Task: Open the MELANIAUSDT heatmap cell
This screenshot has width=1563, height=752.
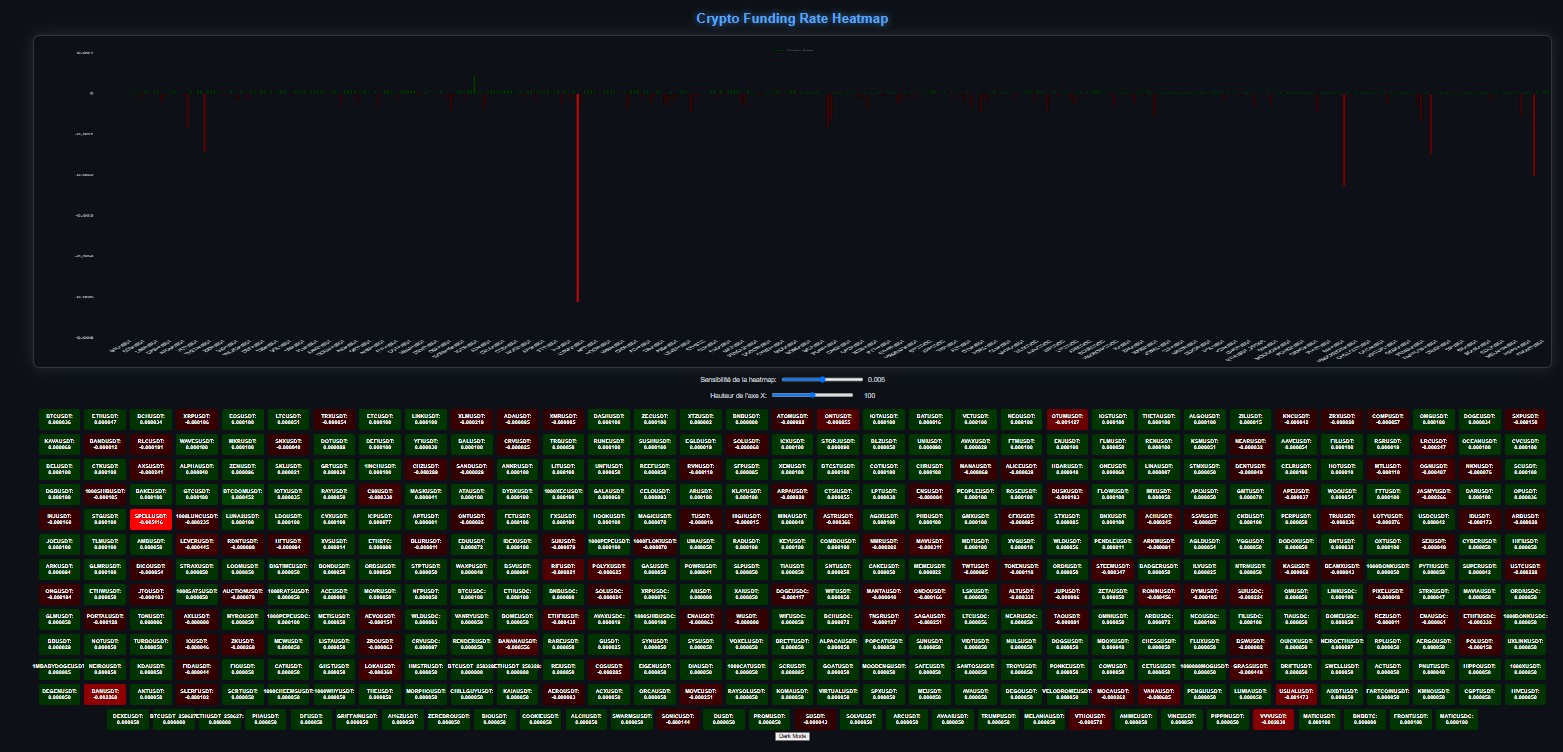Action: (x=1044, y=718)
